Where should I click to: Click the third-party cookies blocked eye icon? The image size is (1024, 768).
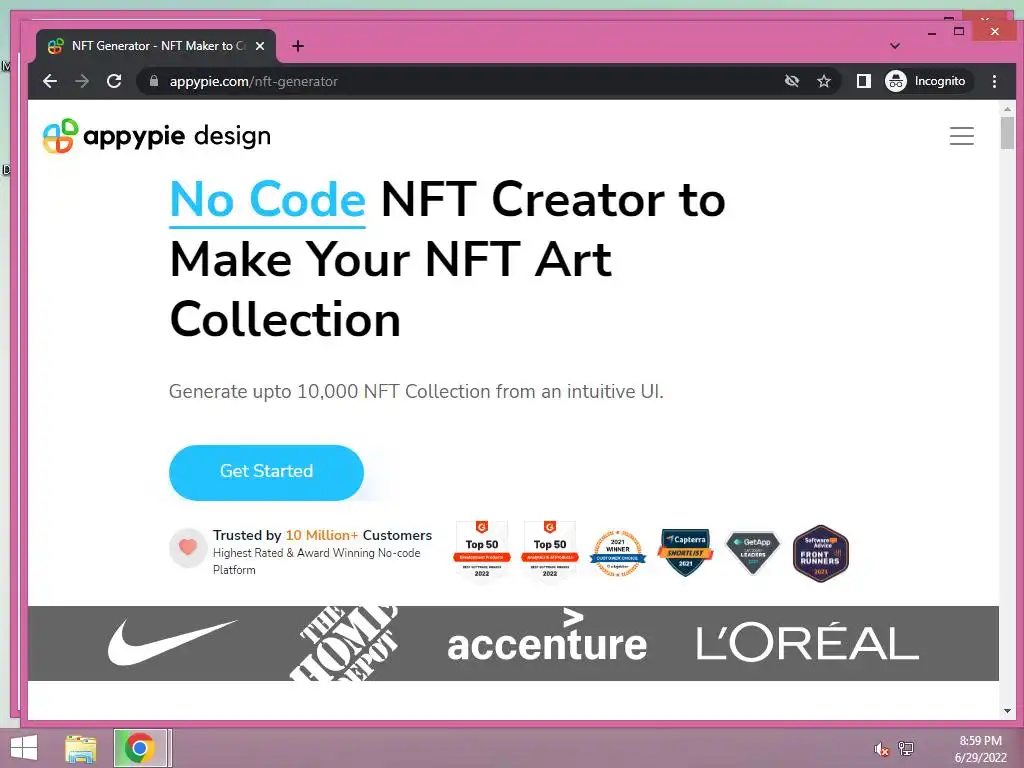click(x=792, y=81)
